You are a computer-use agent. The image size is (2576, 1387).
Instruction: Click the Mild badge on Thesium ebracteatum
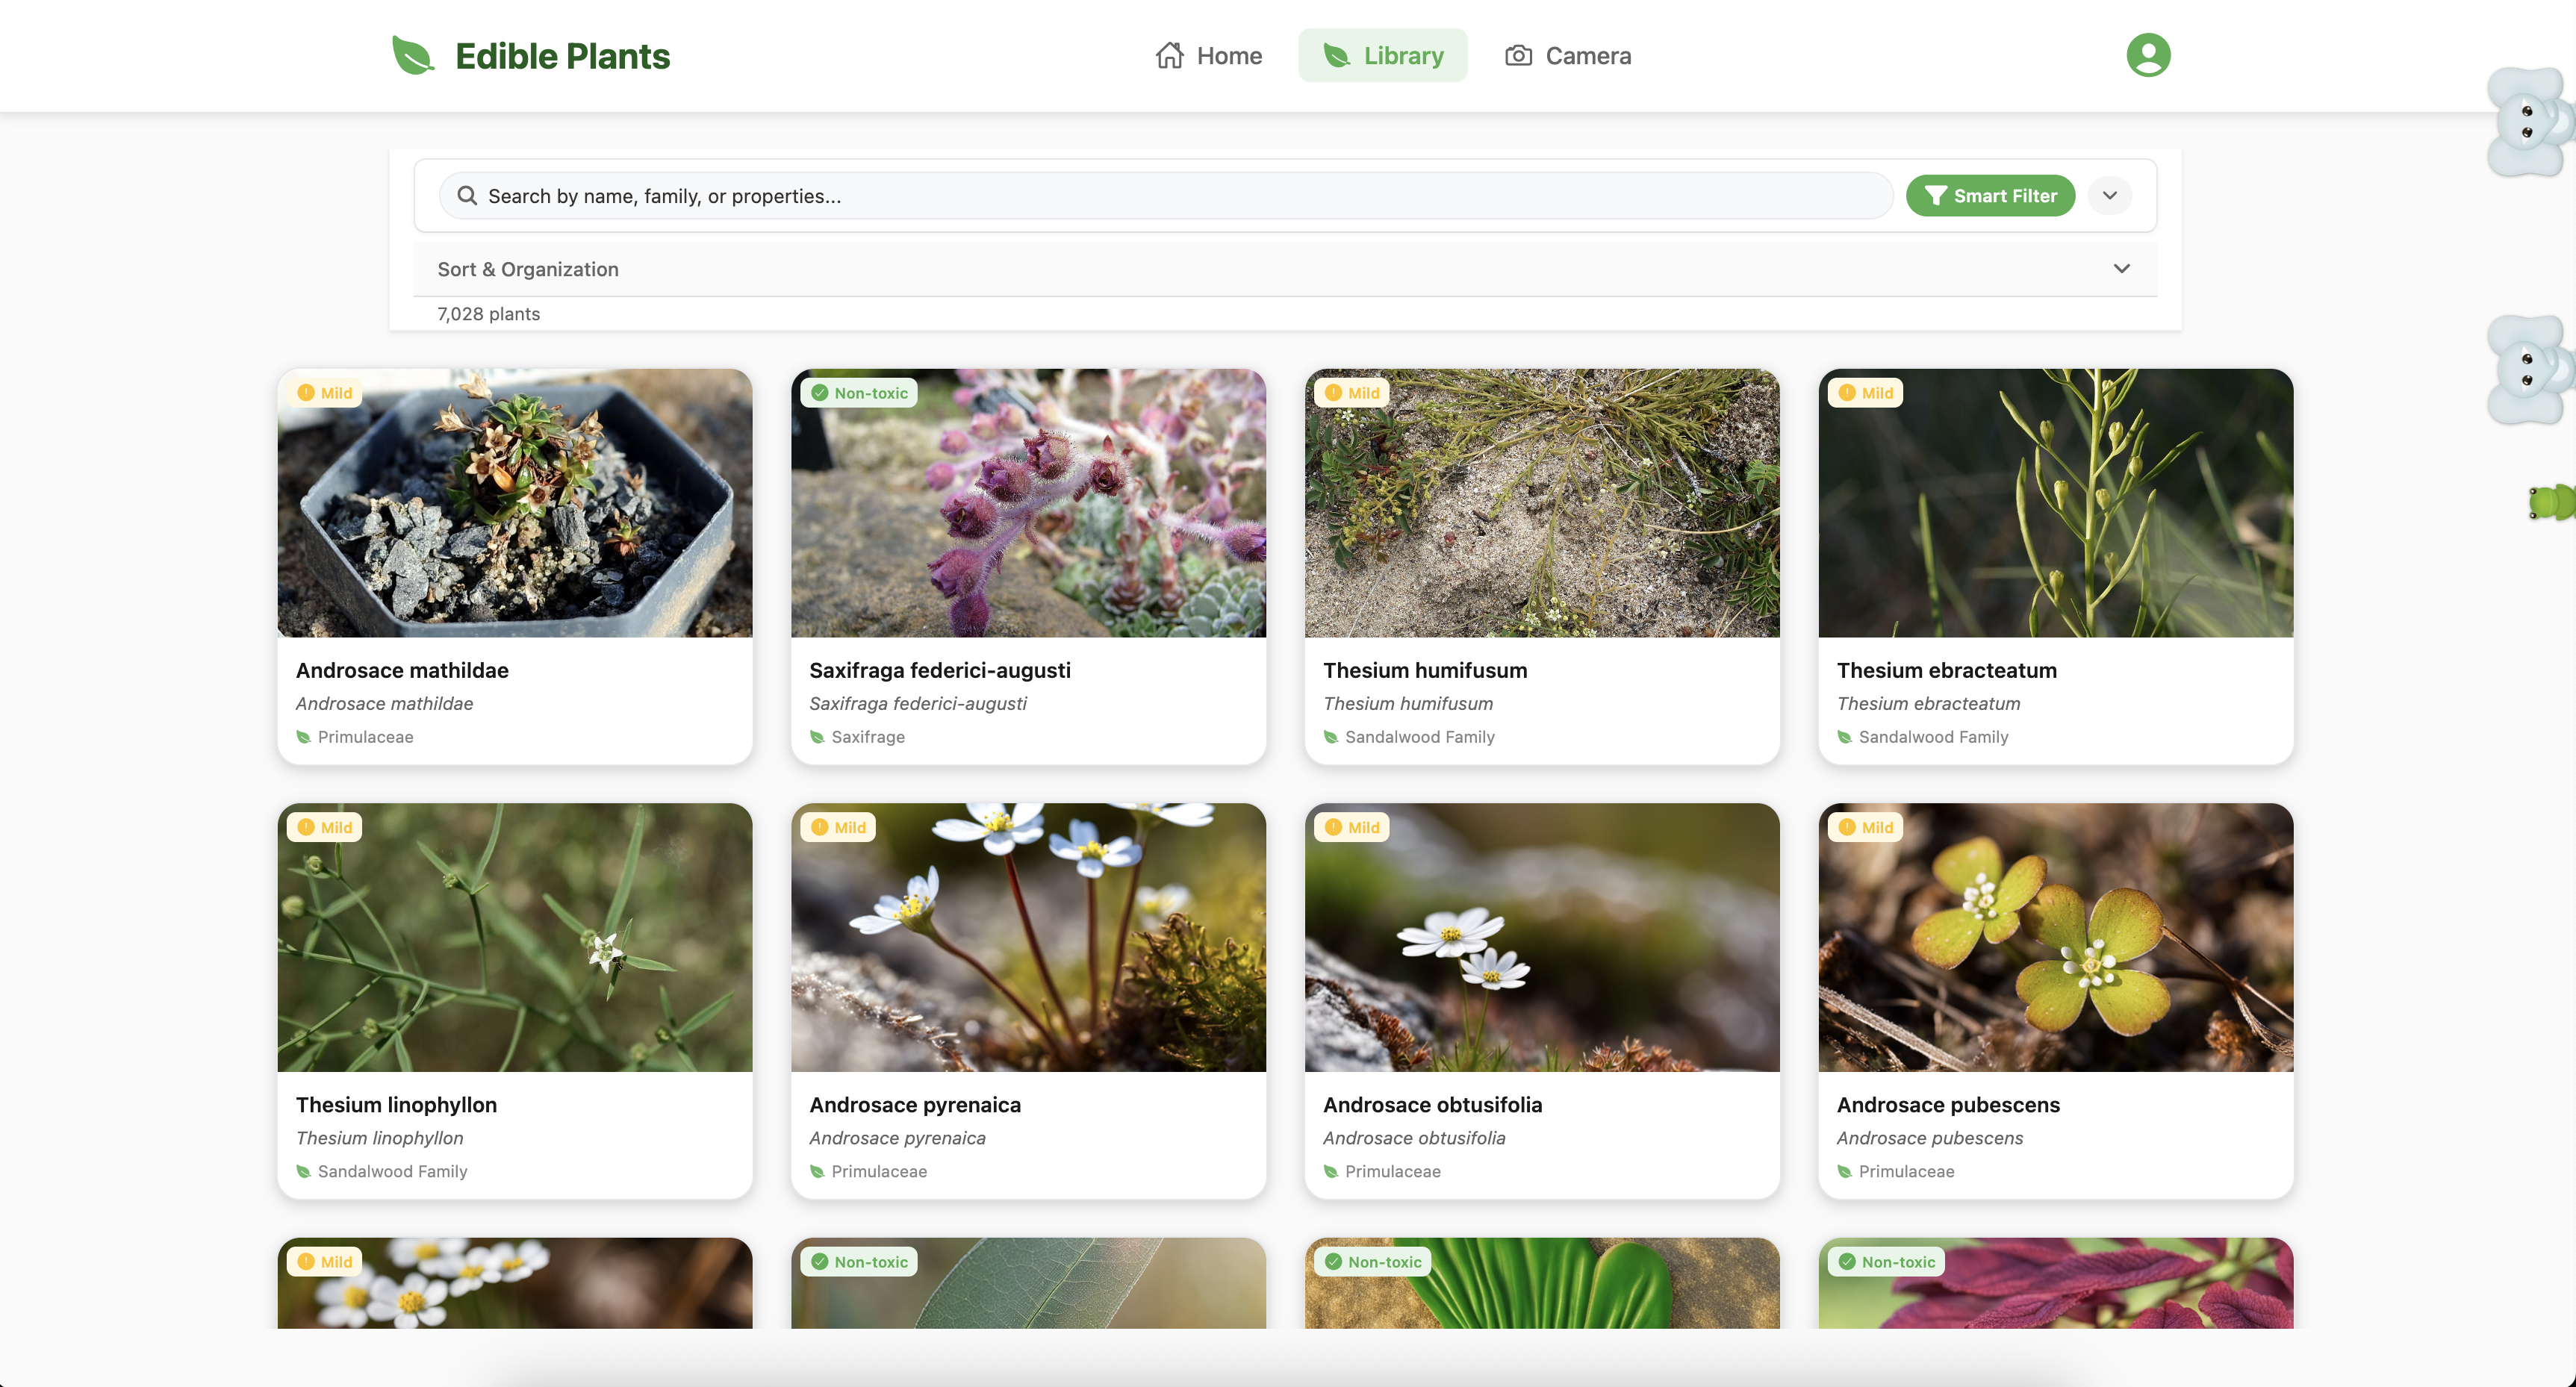click(1865, 393)
